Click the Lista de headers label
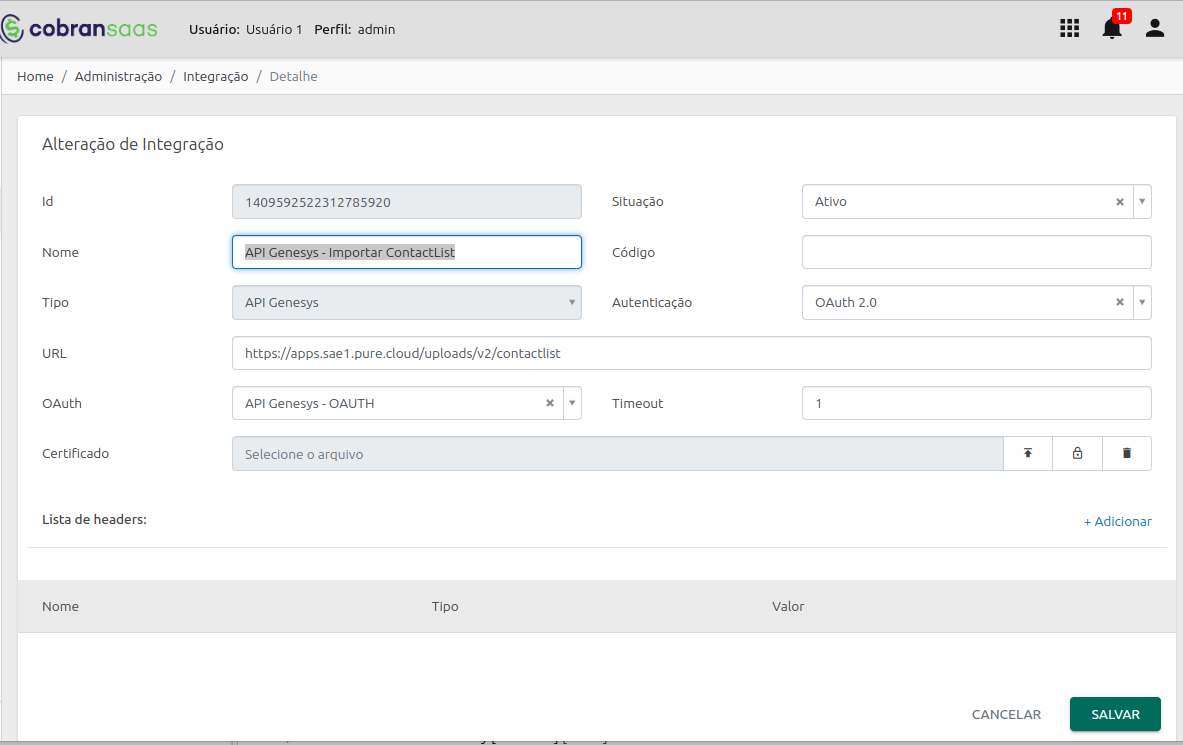1183x745 pixels. [x=94, y=519]
